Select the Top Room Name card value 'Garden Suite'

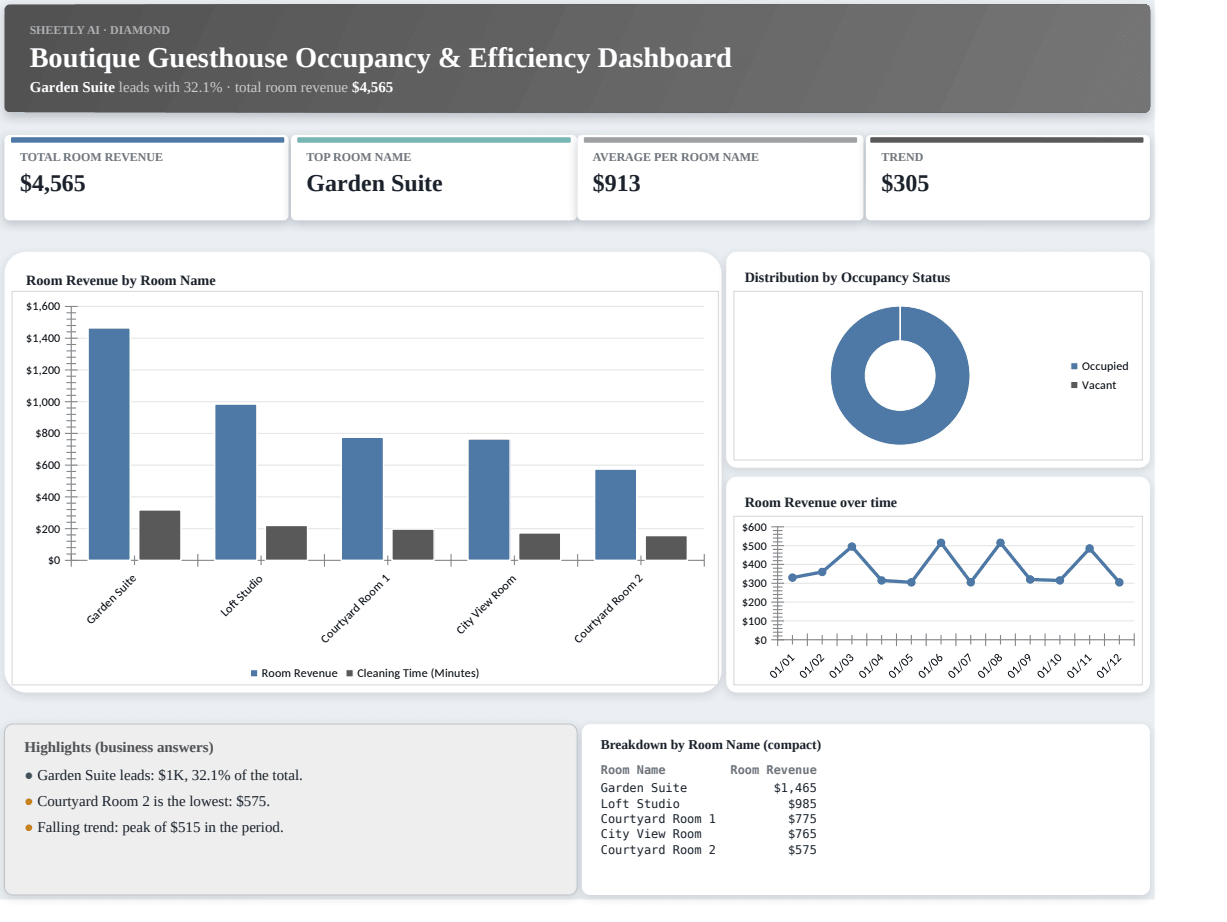coord(374,183)
